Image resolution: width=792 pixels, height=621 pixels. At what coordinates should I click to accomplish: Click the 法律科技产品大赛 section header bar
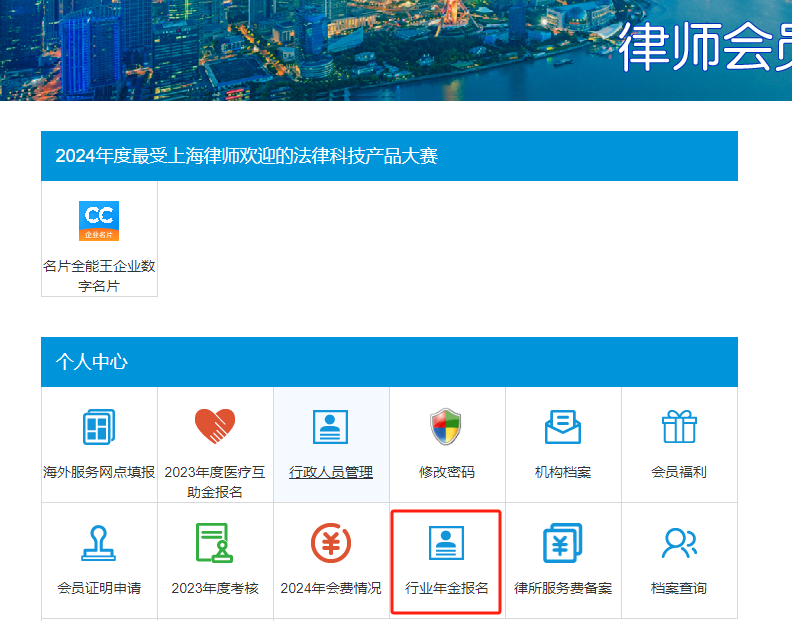tap(389, 156)
